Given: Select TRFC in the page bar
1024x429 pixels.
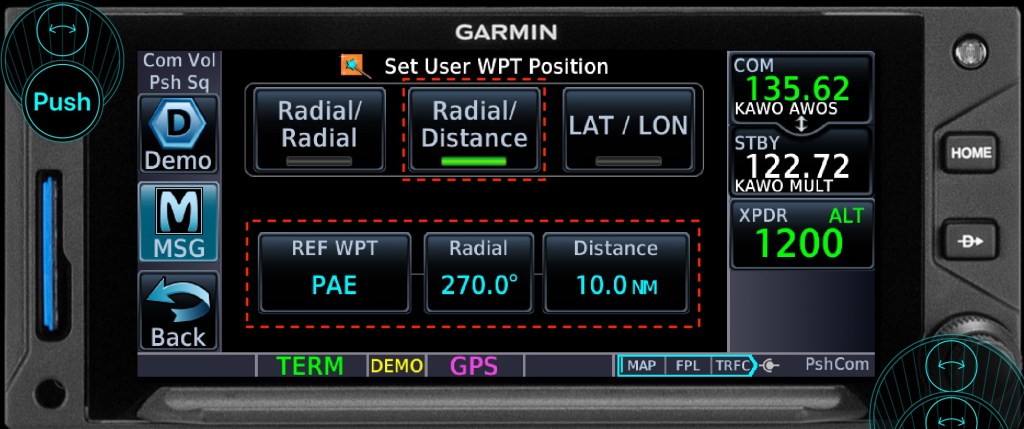Looking at the screenshot, I should click(731, 365).
